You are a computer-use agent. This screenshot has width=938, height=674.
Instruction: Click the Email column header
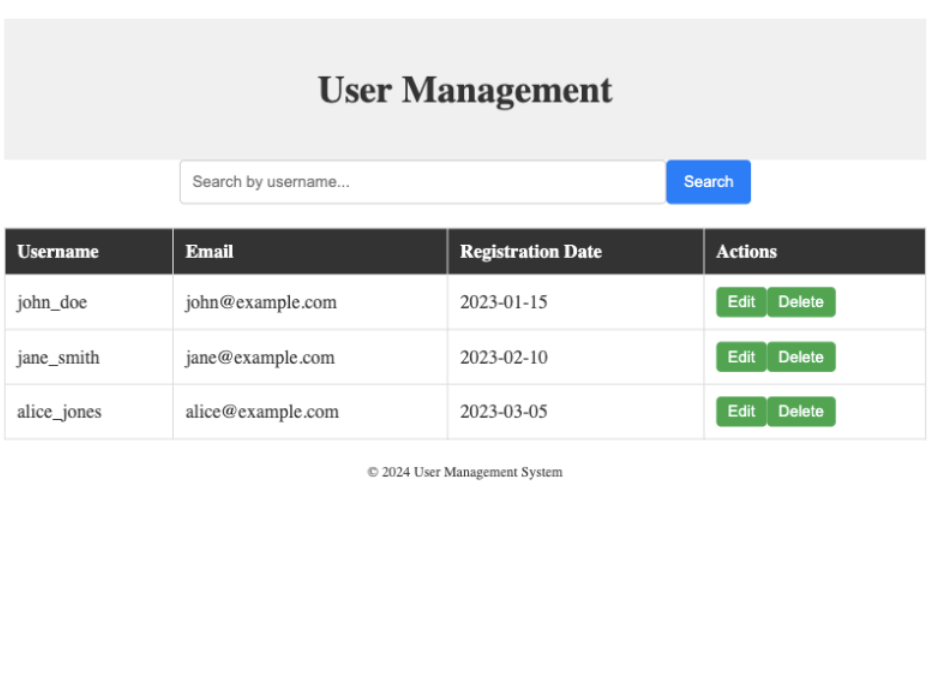pos(209,252)
